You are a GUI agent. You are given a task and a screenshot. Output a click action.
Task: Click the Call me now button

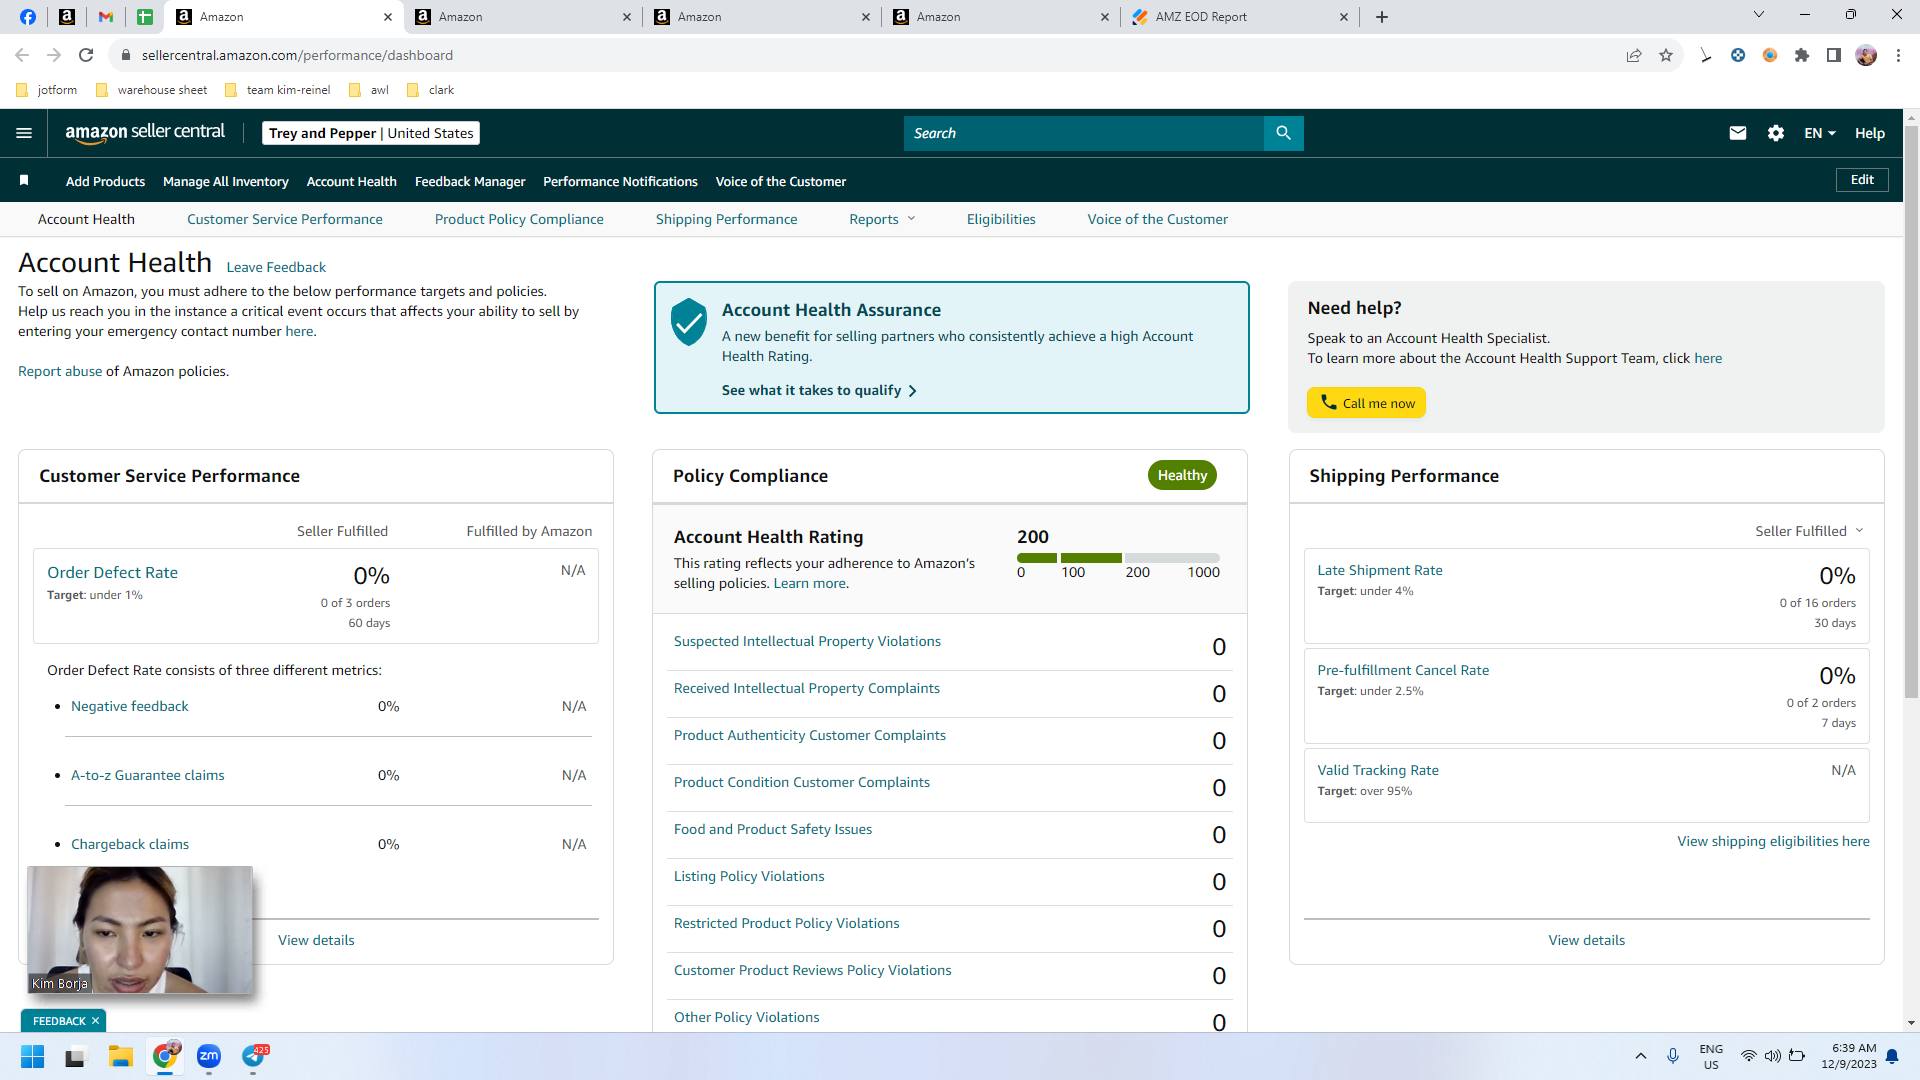coord(1366,402)
